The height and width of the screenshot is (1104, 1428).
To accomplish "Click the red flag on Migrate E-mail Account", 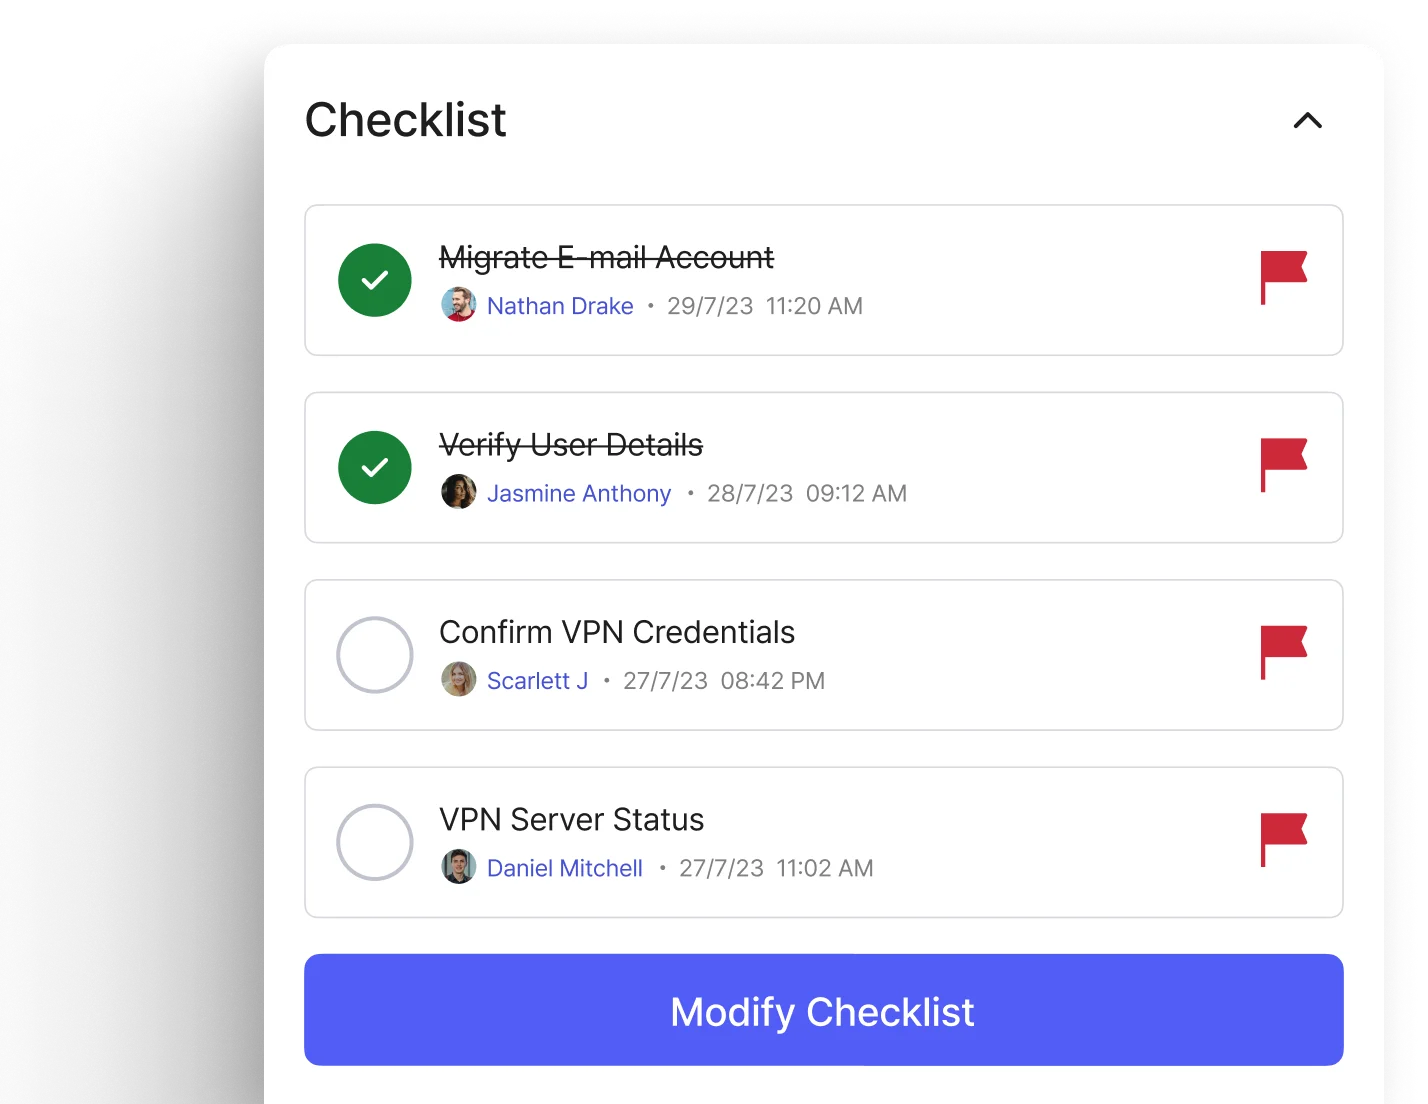I will point(1283,276).
